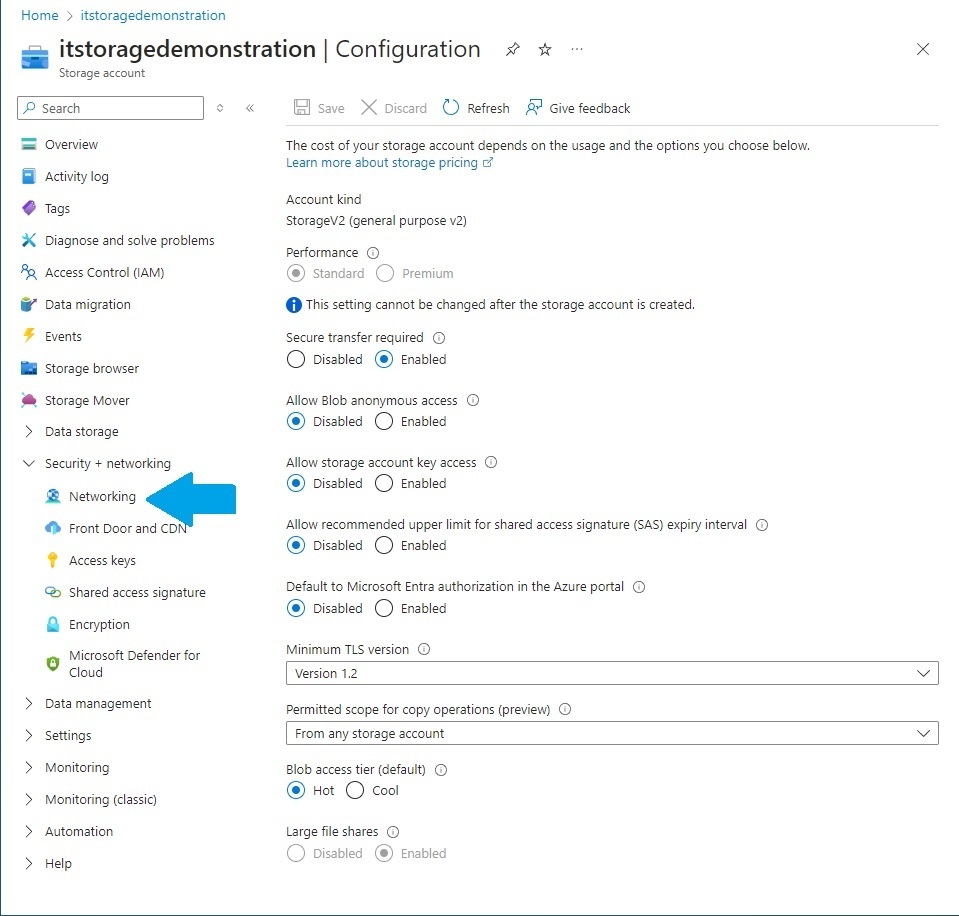Click the Networking globe icon
959x916 pixels.
[53, 496]
